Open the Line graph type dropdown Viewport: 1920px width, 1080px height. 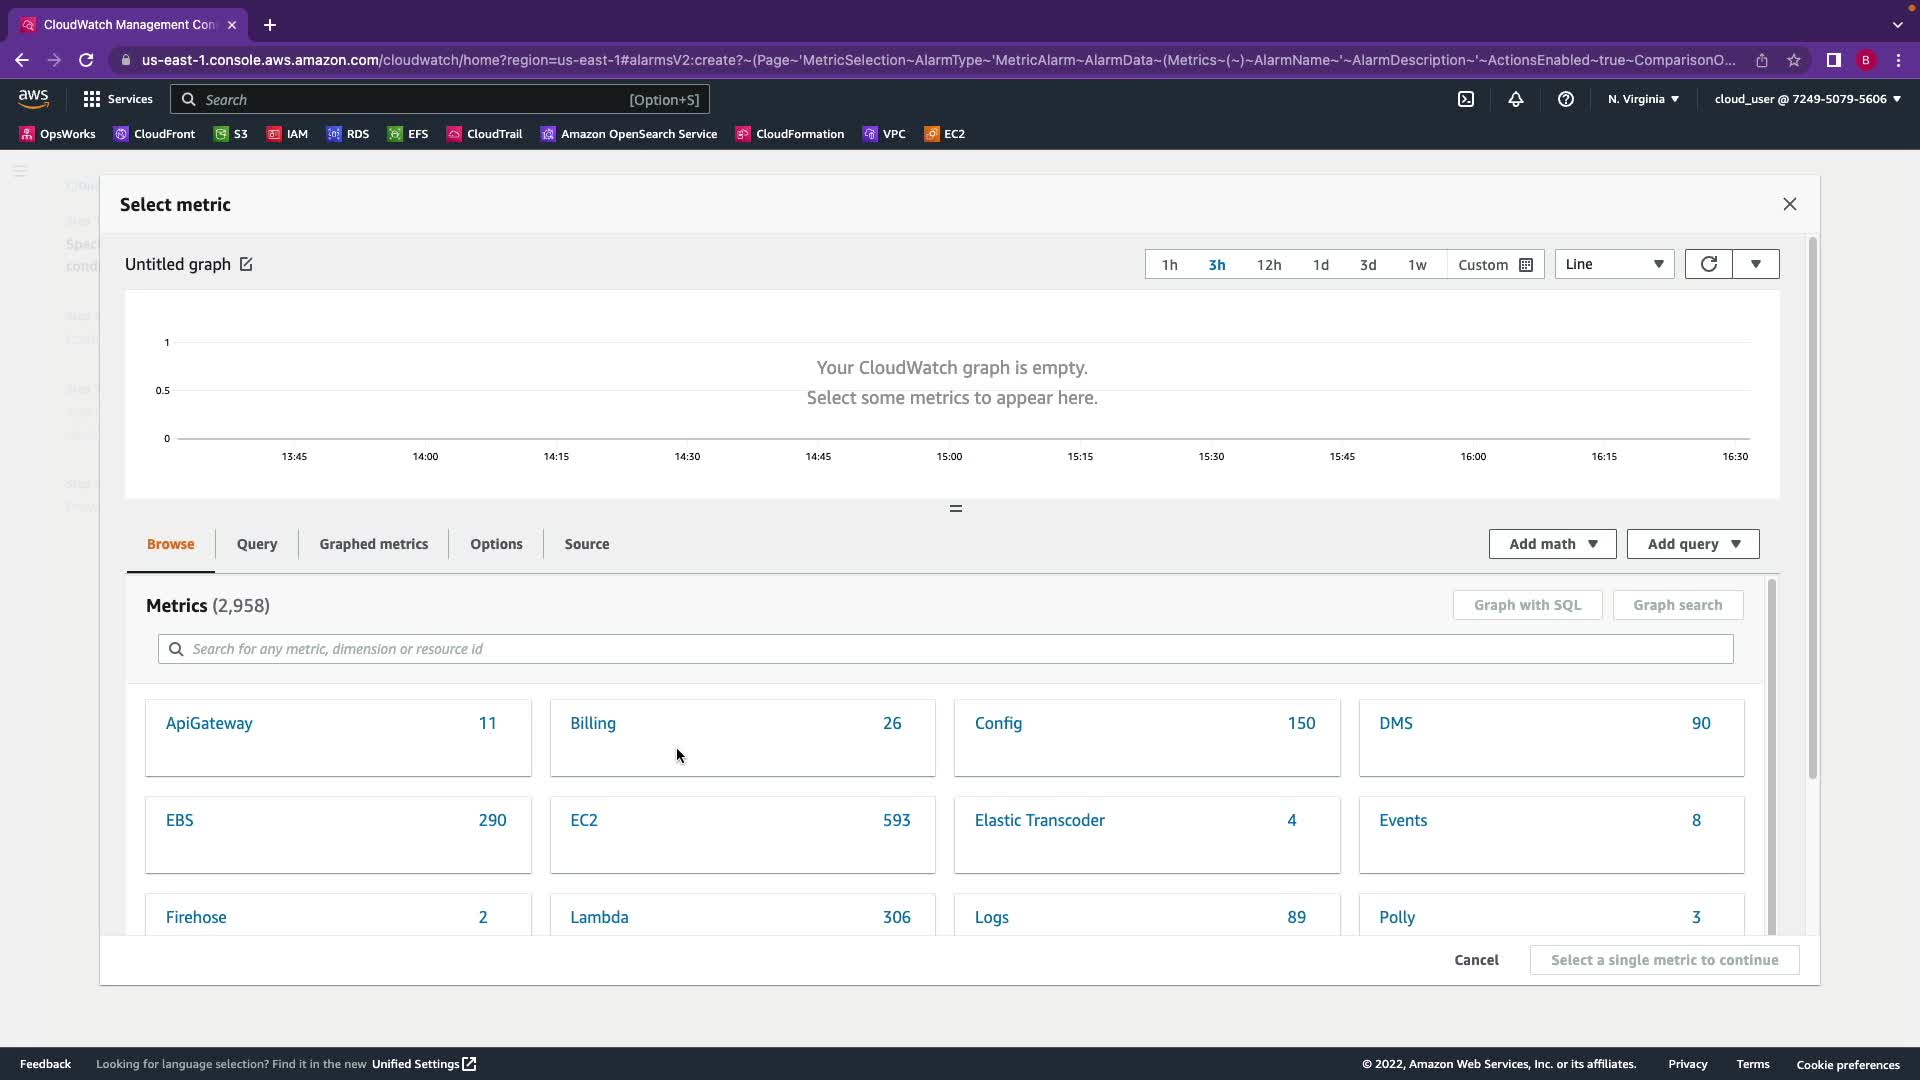click(x=1614, y=264)
